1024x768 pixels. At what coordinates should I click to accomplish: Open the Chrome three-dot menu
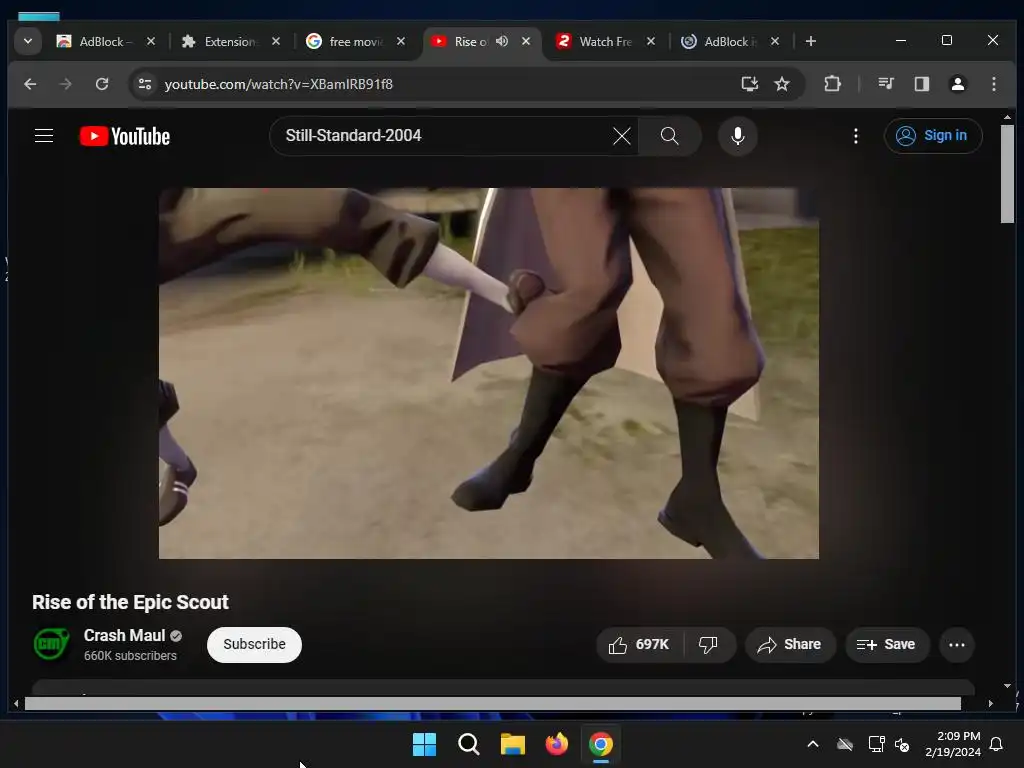coord(993,84)
